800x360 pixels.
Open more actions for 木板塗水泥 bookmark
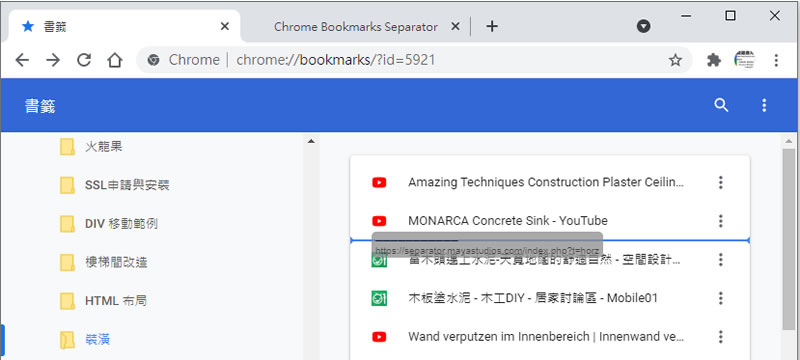click(720, 298)
